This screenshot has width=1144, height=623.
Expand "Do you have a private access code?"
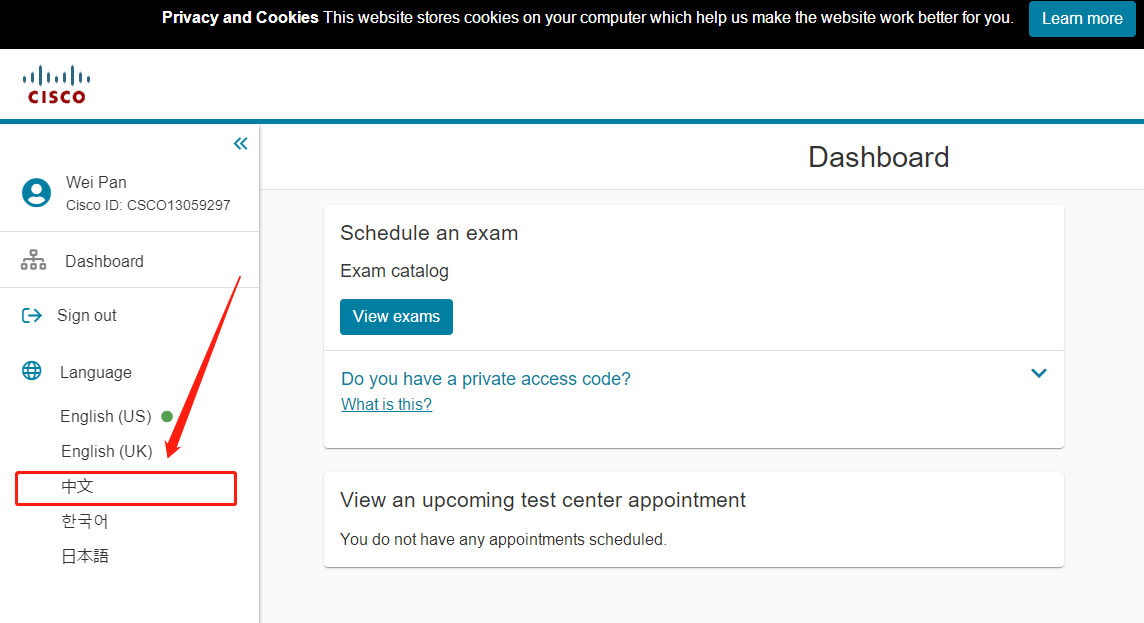tap(486, 379)
